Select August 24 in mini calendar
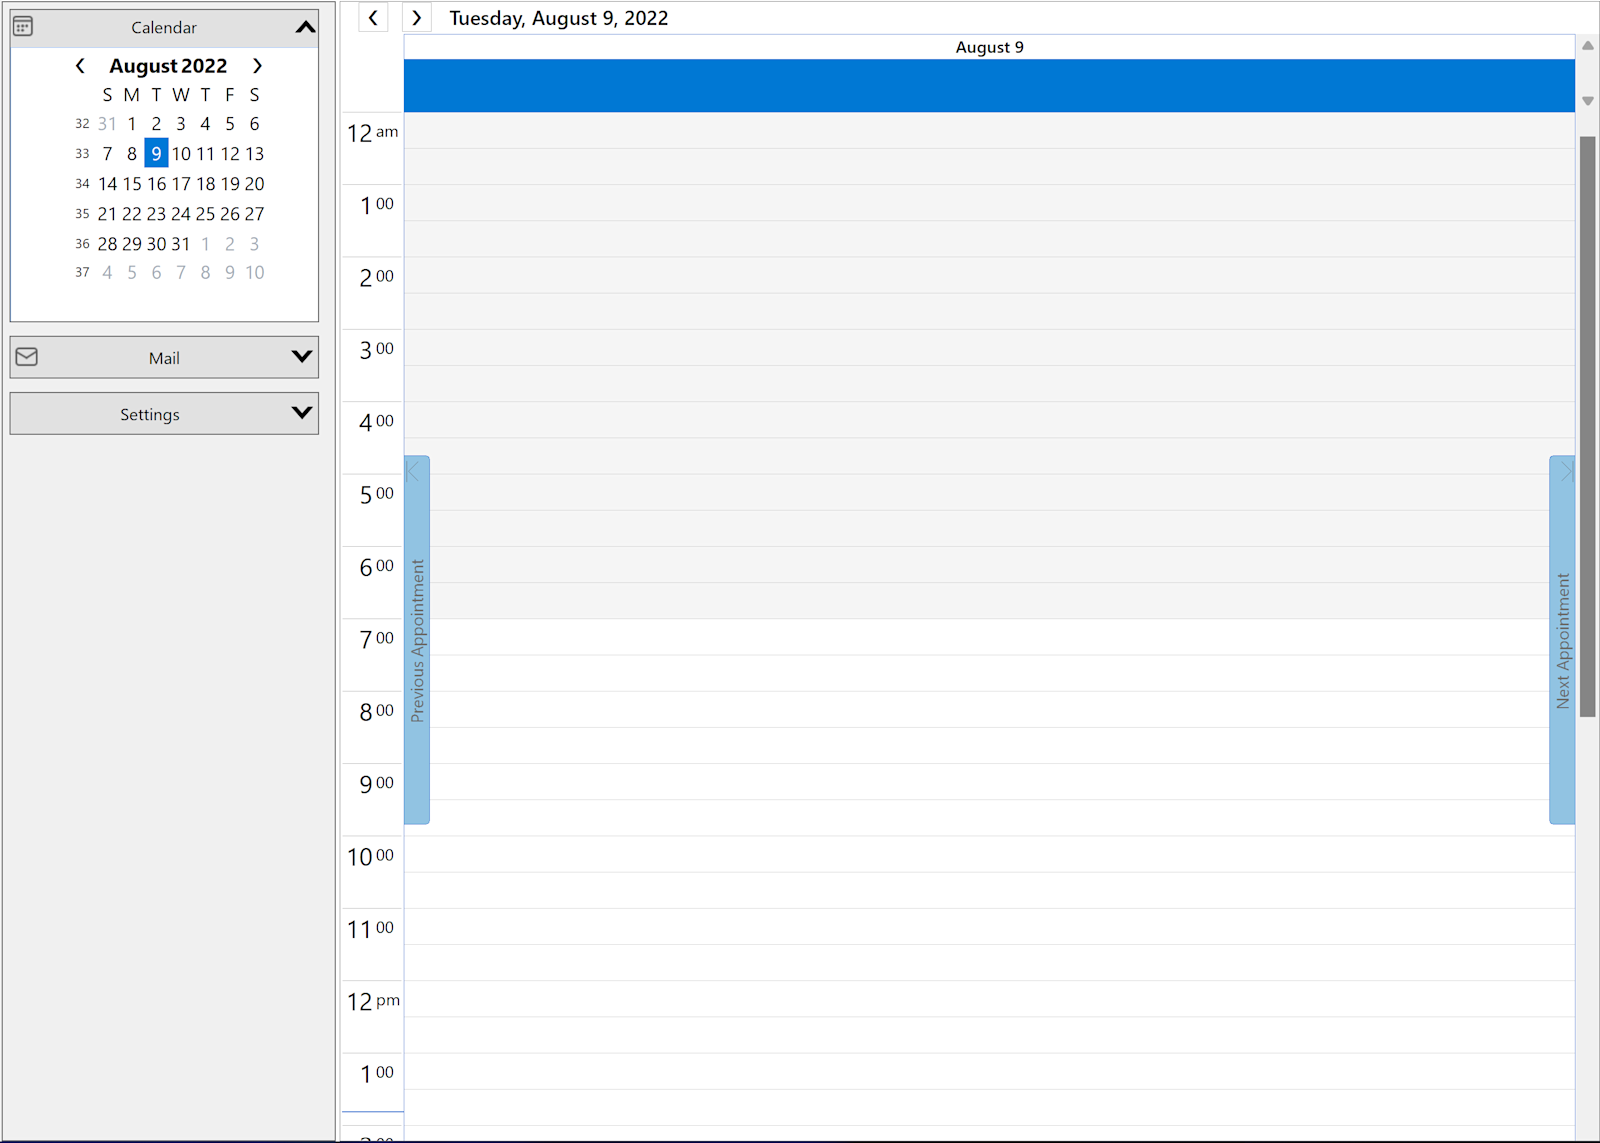Viewport: 1600px width, 1143px height. point(181,214)
